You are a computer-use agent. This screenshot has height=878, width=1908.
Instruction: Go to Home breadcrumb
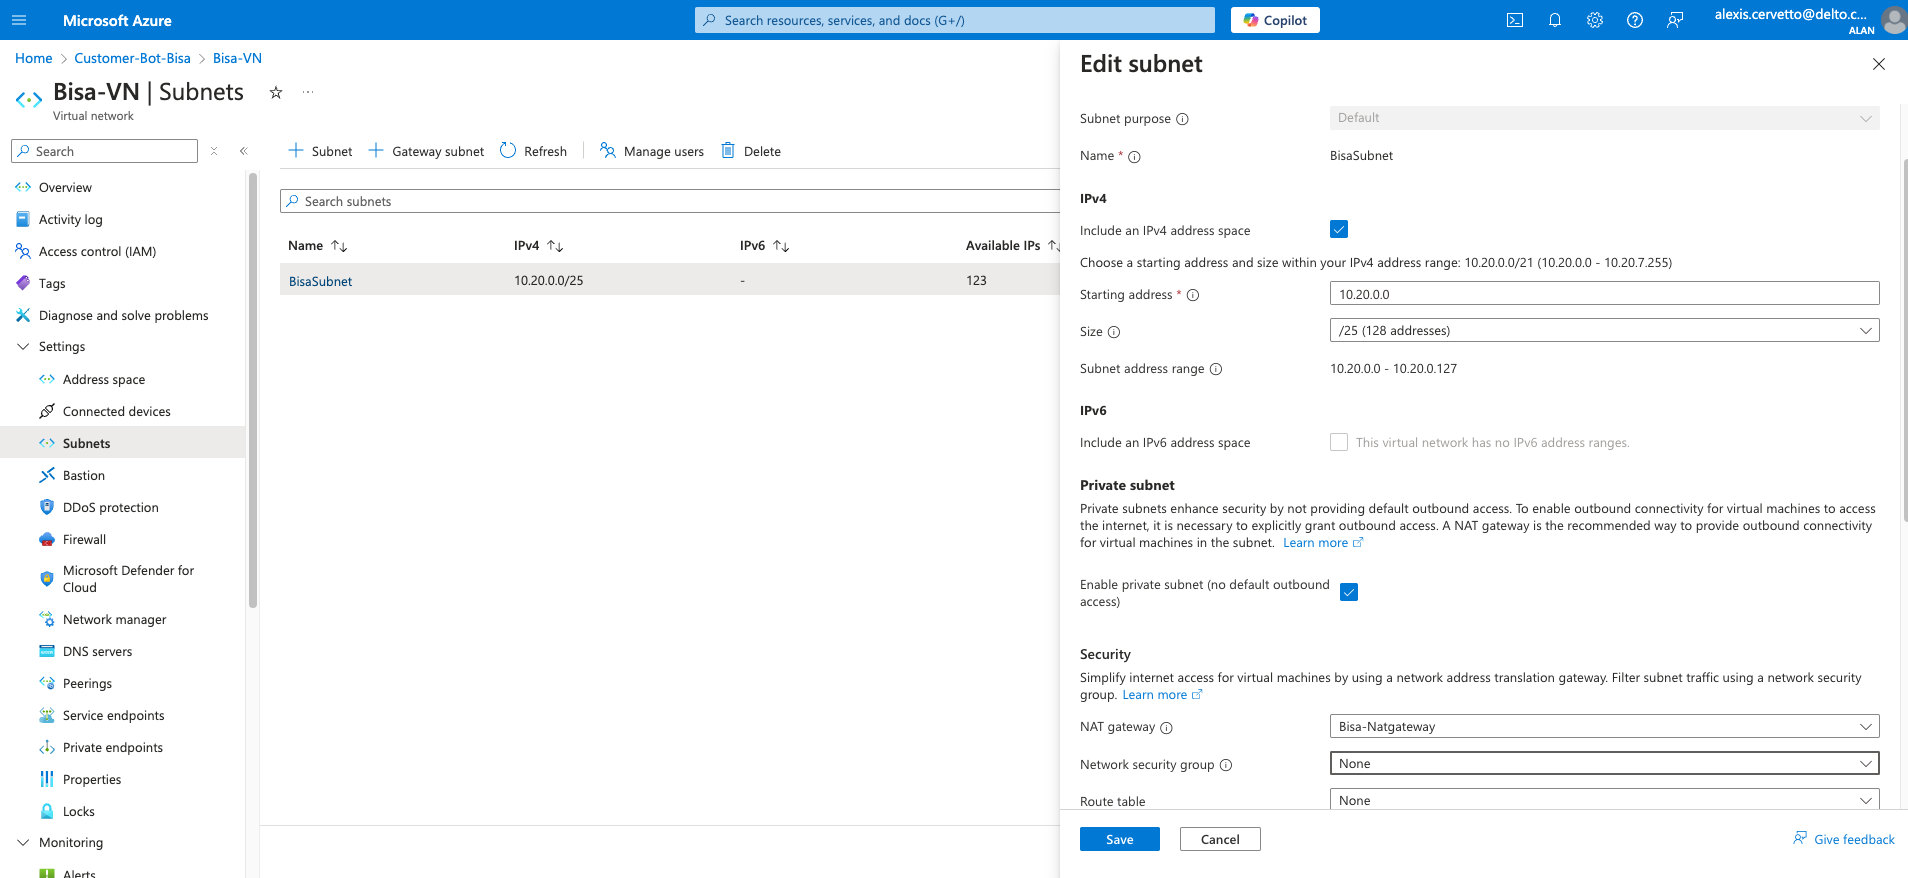[x=34, y=58]
